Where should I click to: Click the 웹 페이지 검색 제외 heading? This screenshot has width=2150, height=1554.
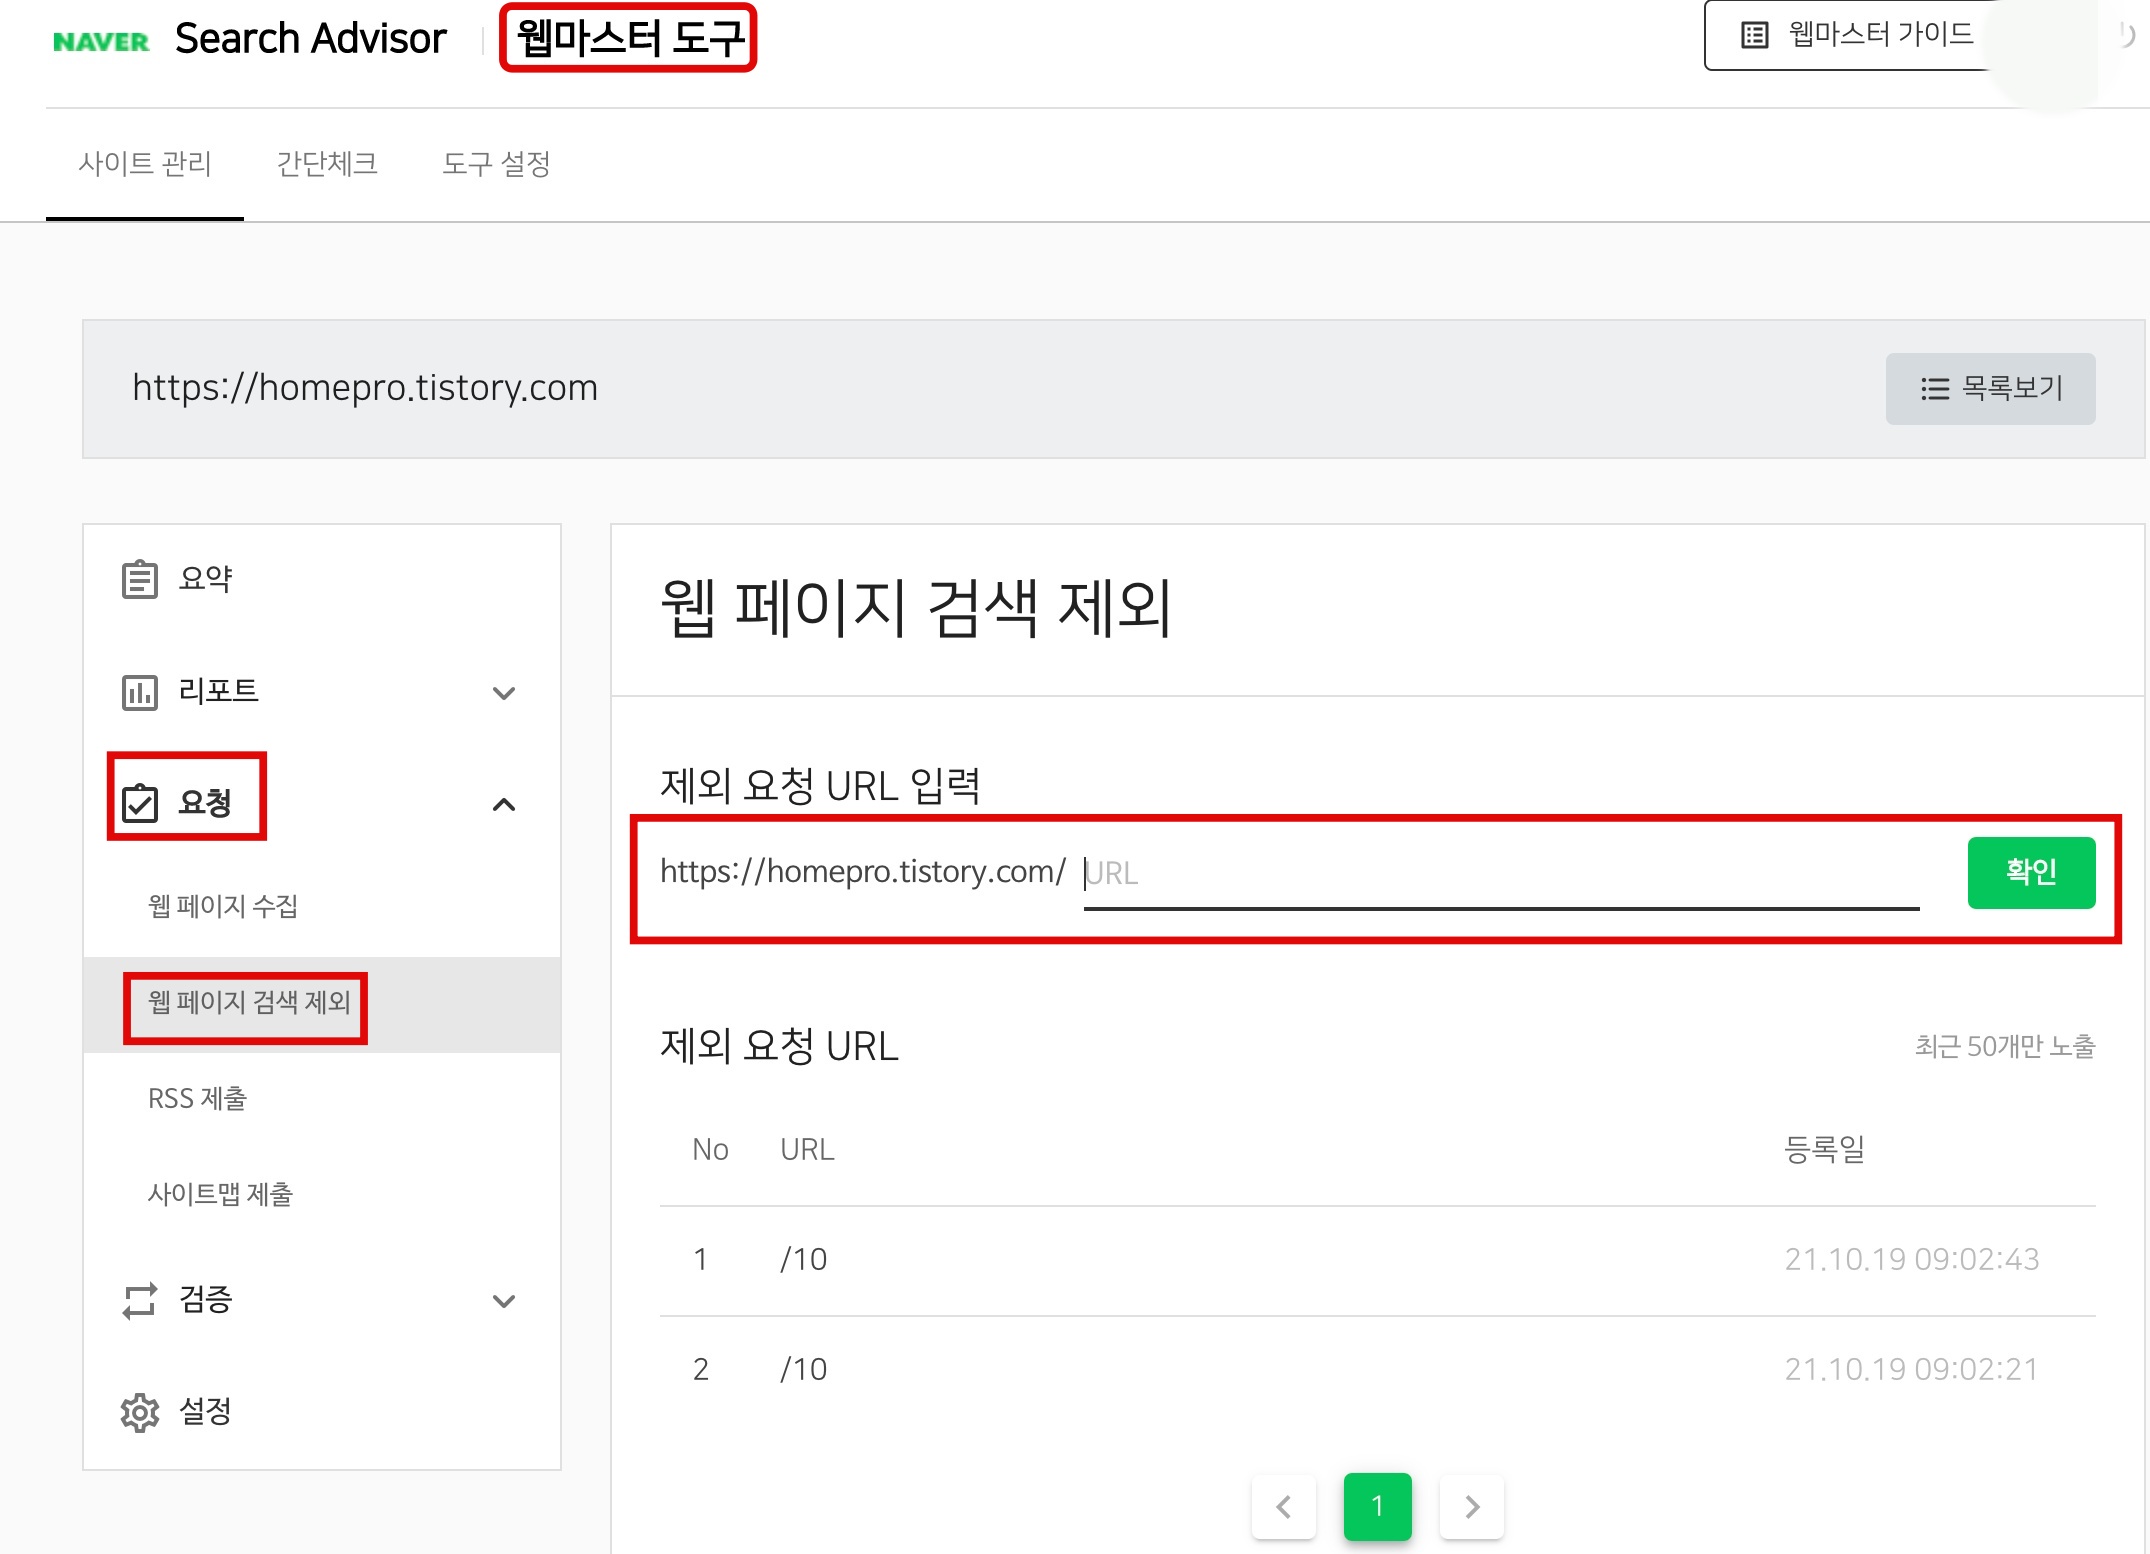pos(916,607)
